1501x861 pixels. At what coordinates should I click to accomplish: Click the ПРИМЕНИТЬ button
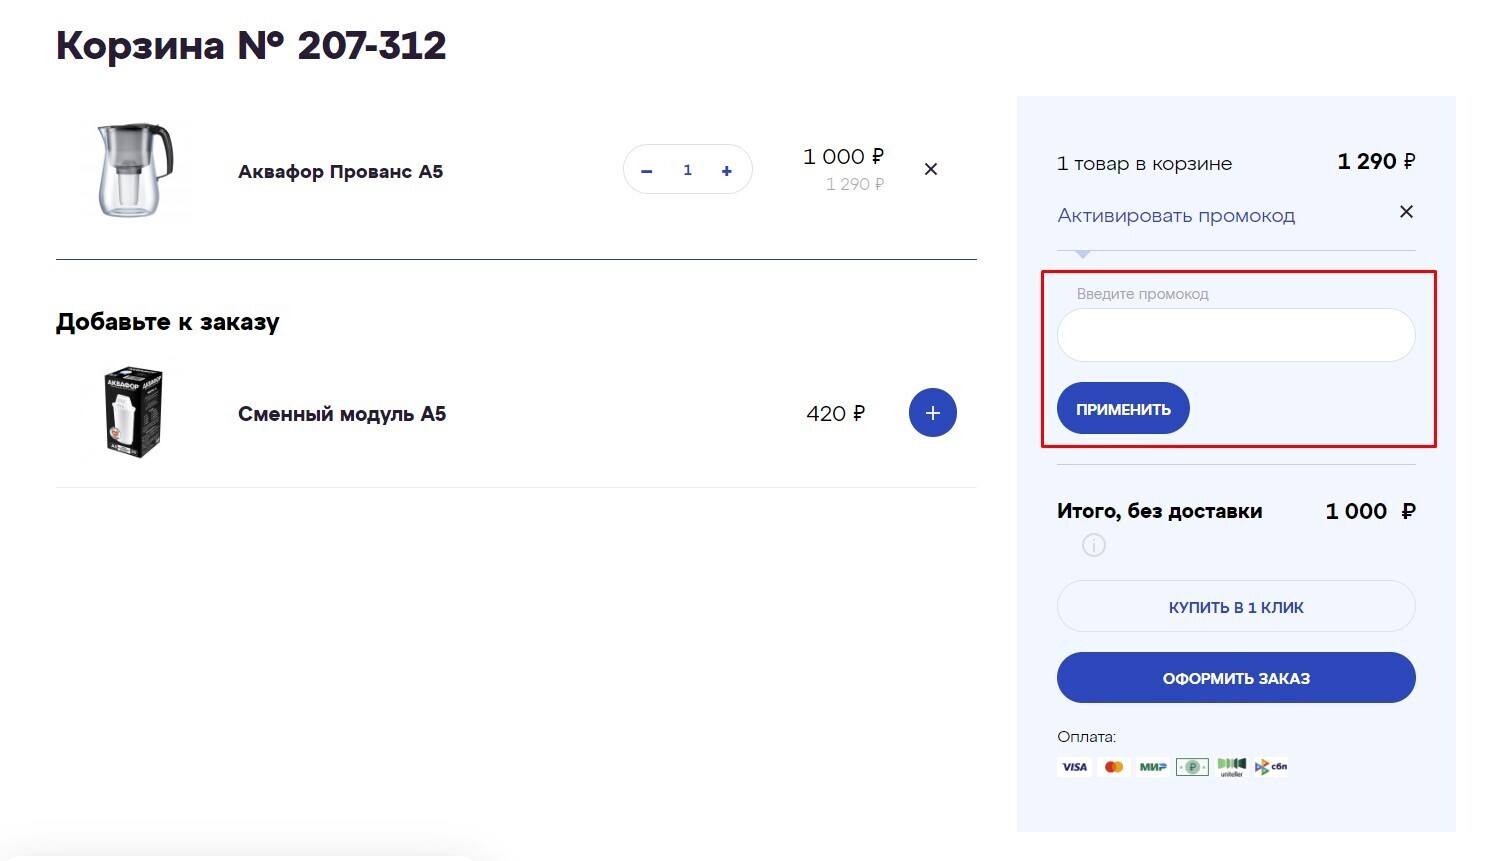[x=1123, y=409]
